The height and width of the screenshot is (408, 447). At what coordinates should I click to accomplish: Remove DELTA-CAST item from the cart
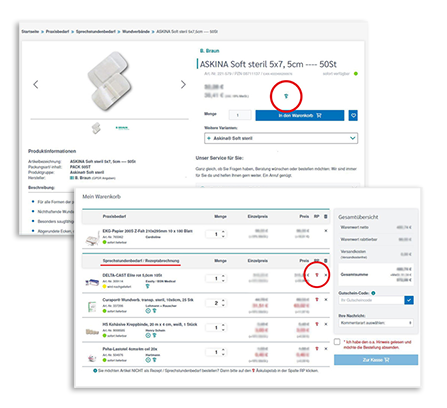326,275
